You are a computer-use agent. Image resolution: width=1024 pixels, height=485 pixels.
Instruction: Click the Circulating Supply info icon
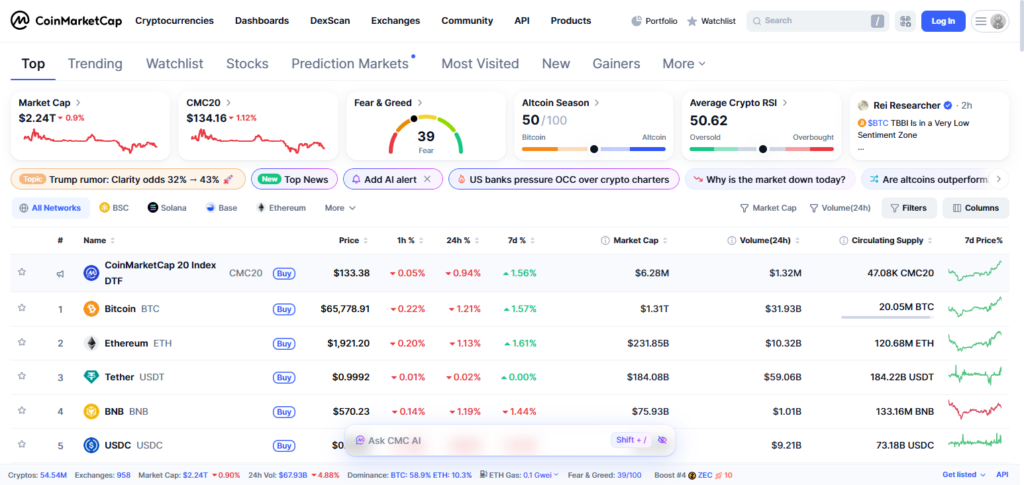843,240
